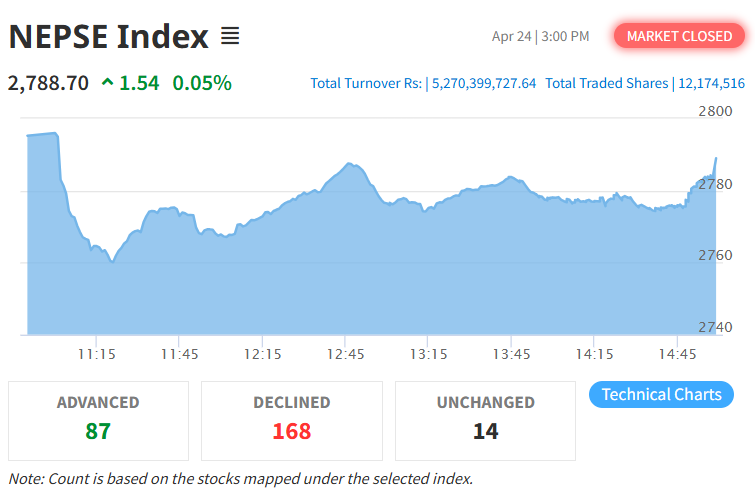
Task: Click the 14:45 time axis label
Action: [678, 354]
